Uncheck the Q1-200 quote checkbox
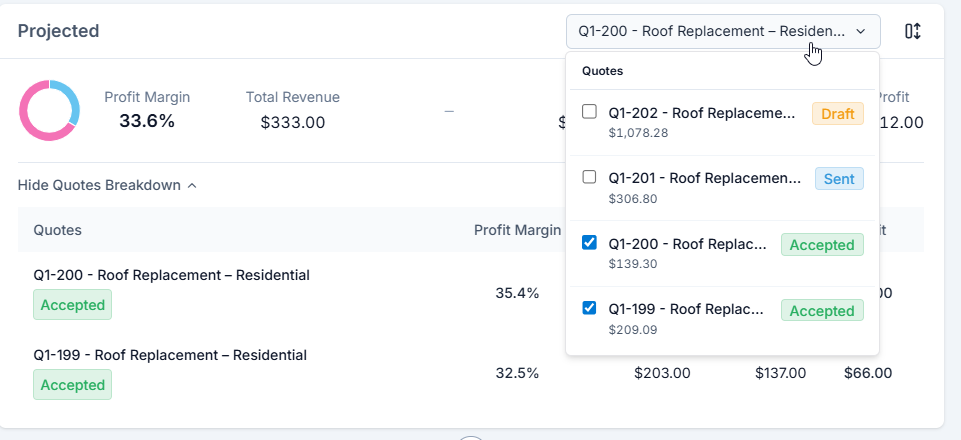This screenshot has width=961, height=440. coord(589,242)
